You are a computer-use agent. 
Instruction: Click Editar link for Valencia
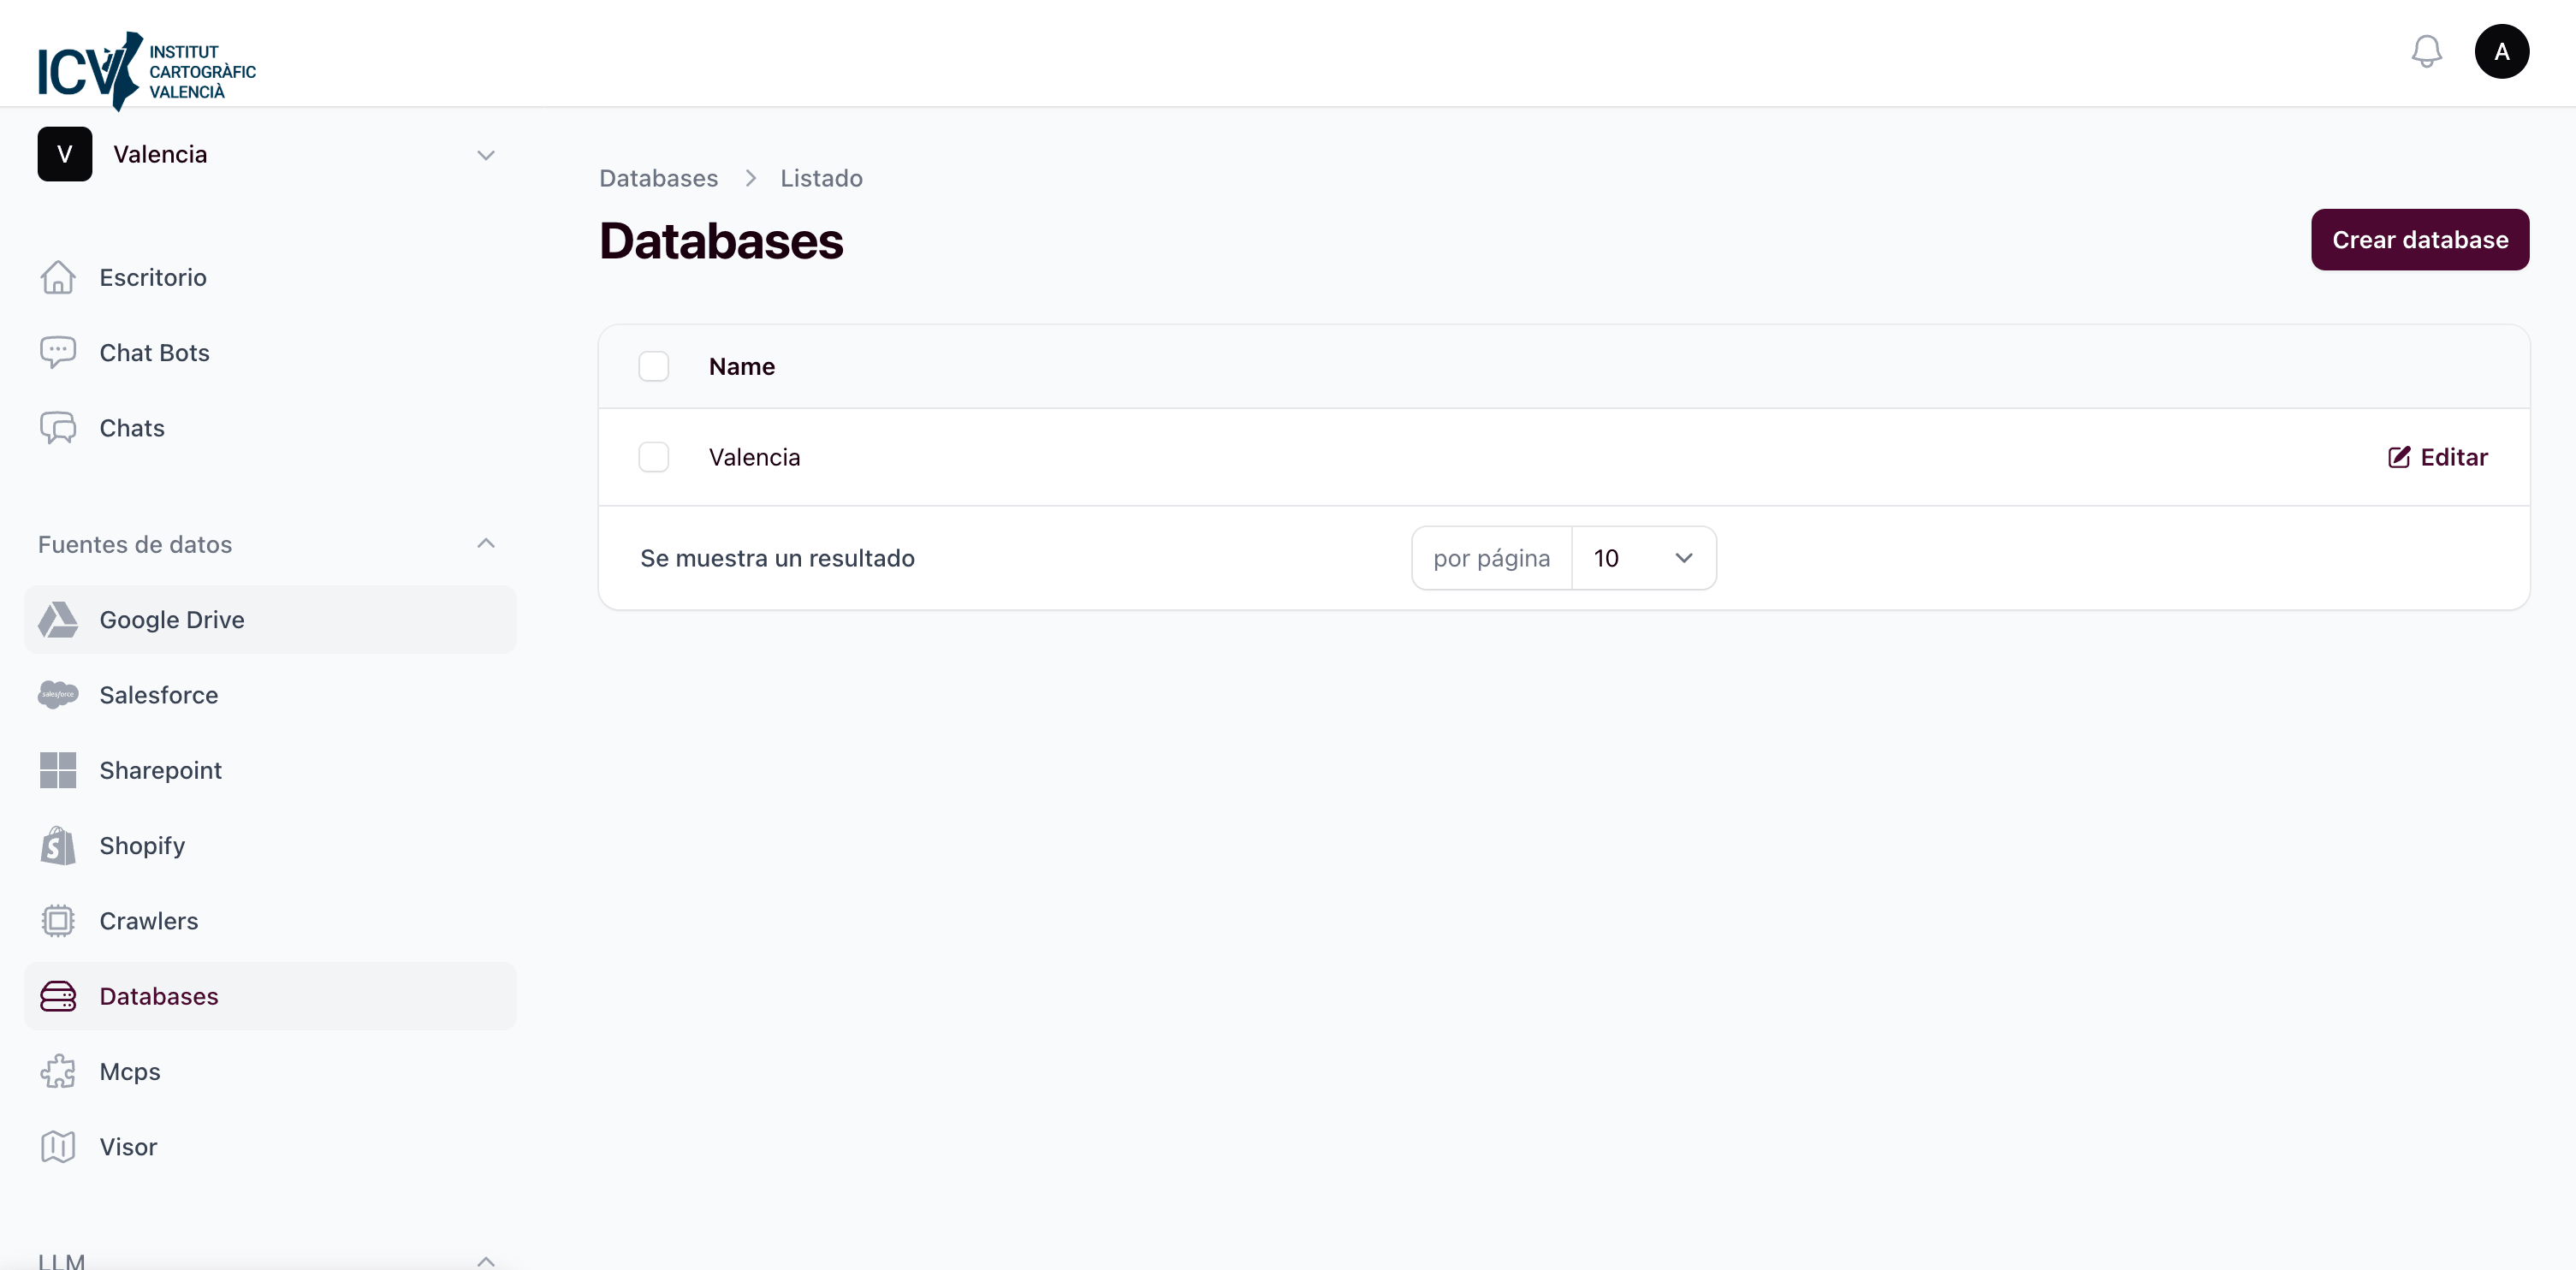(x=2438, y=457)
